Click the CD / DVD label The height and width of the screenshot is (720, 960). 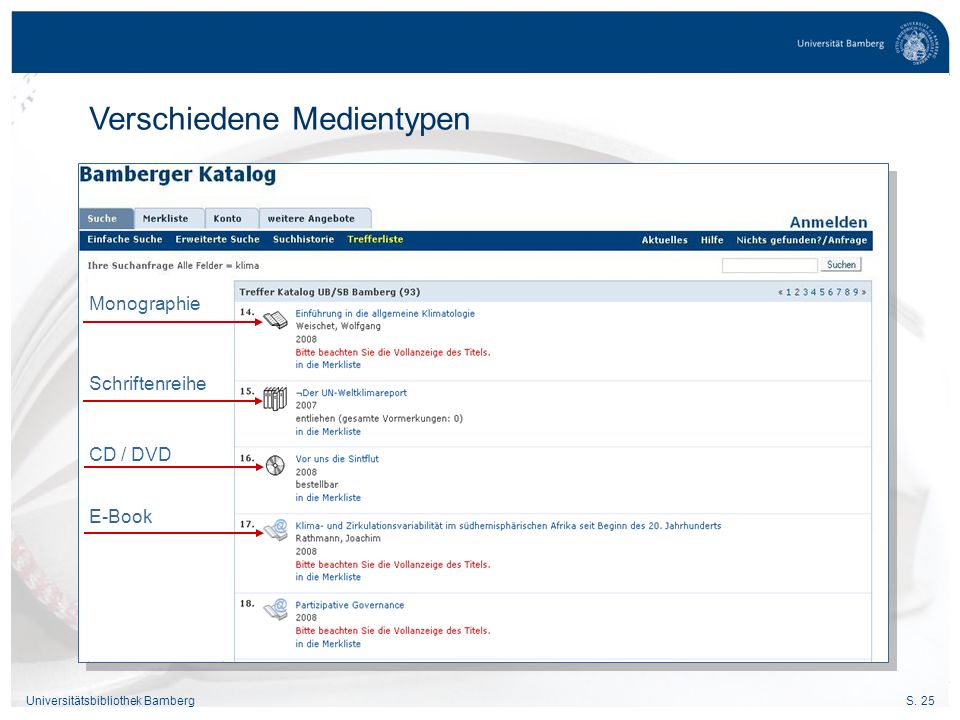130,454
